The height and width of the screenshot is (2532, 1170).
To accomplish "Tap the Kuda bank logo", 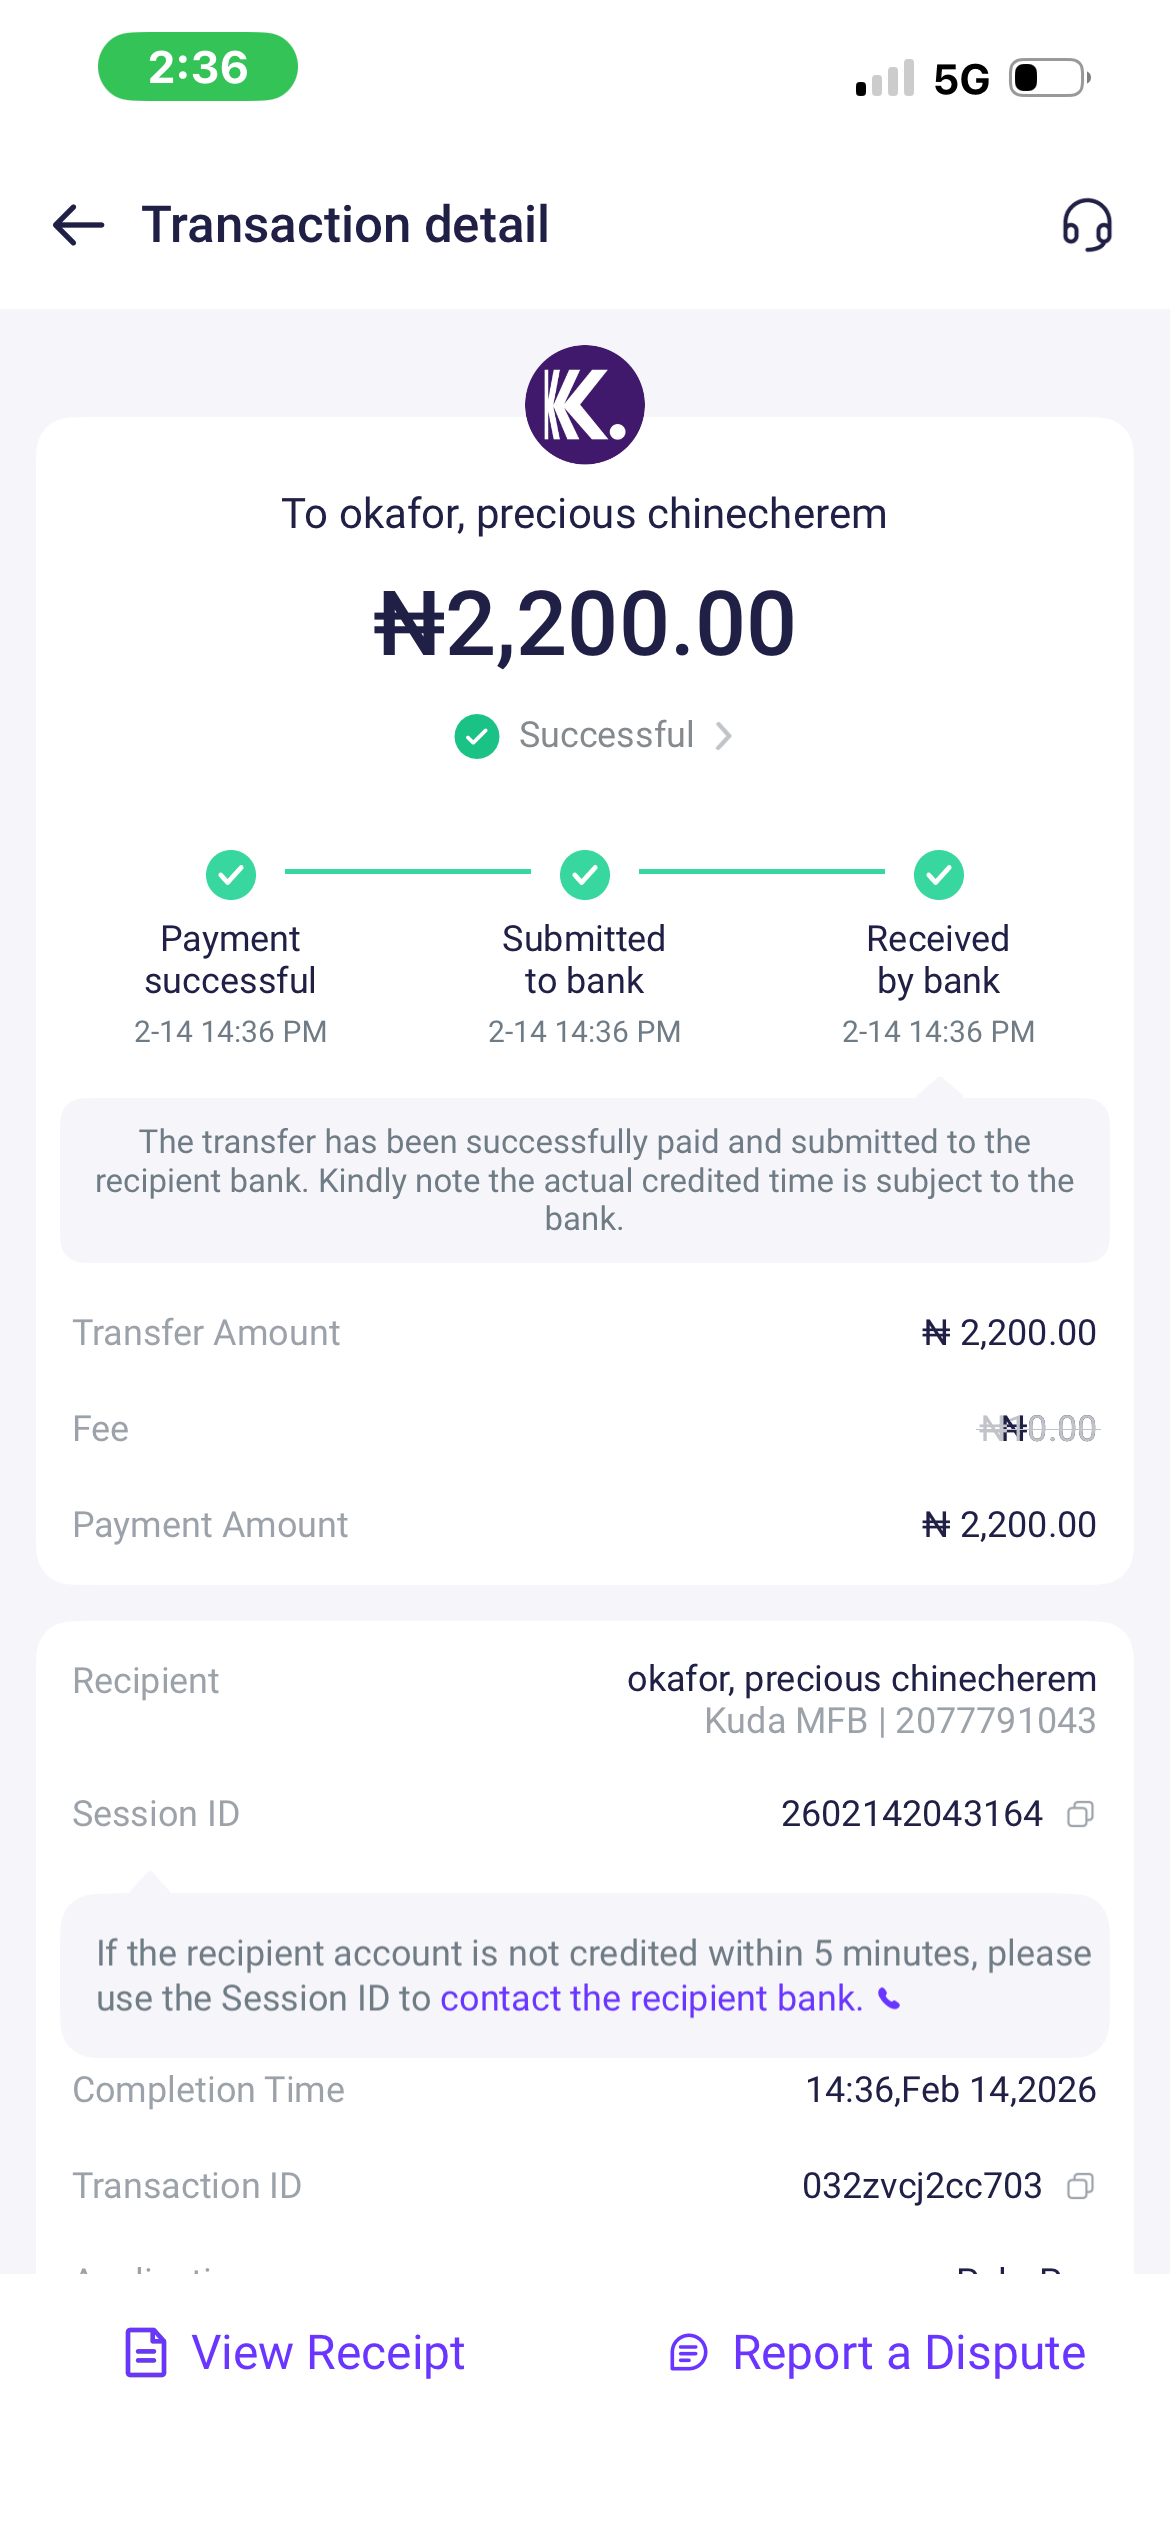I will tap(585, 405).
